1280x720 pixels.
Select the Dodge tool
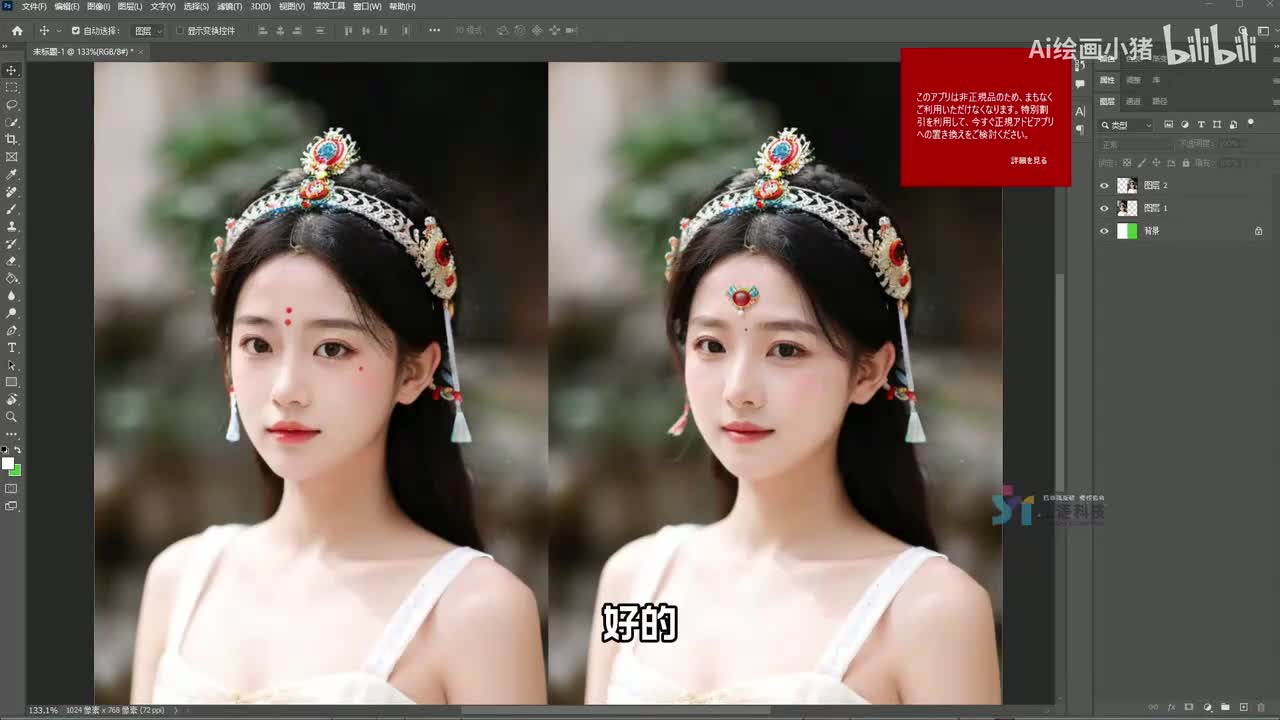[x=12, y=313]
